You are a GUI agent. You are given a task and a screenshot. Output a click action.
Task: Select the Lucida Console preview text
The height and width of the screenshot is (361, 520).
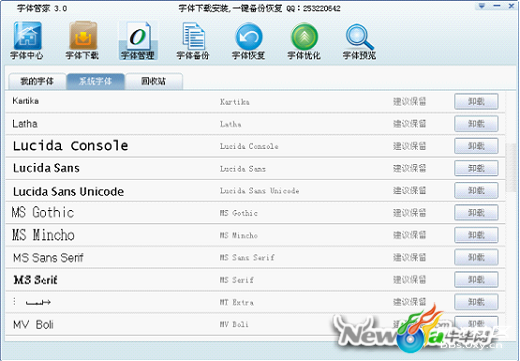(71, 146)
